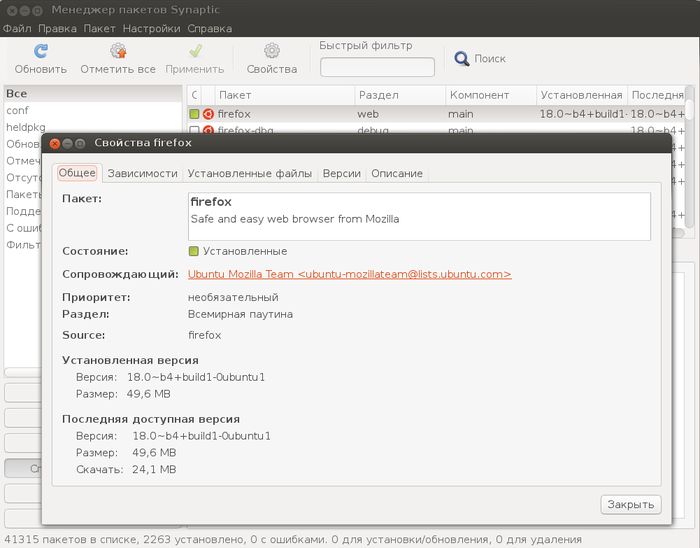Screen dimensions: 700x548
Task: Click the status bar package count text
Action: 292,540
